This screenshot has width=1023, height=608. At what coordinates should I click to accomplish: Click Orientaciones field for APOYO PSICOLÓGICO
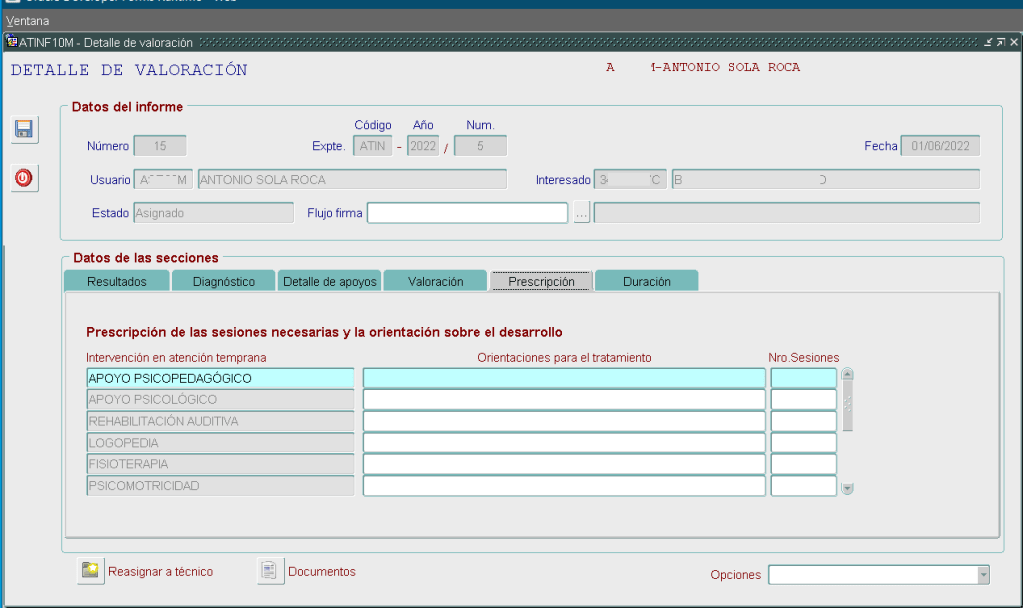pos(564,400)
